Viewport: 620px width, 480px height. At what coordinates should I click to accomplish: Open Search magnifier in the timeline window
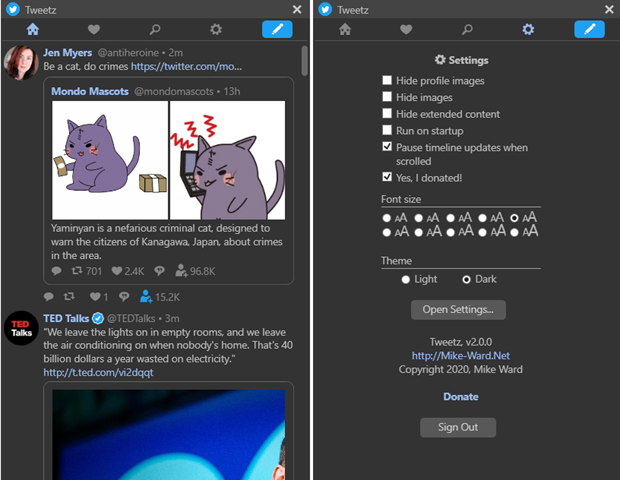click(x=155, y=29)
